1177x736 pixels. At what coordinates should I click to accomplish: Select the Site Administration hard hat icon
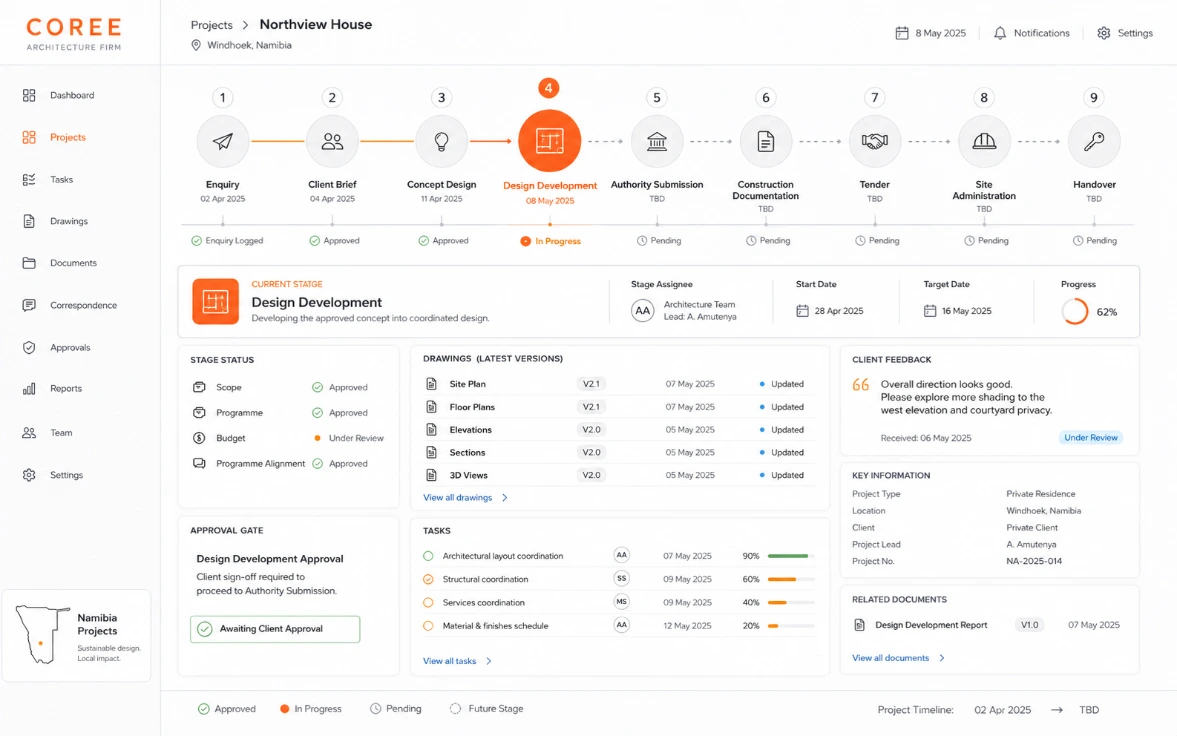coord(984,141)
